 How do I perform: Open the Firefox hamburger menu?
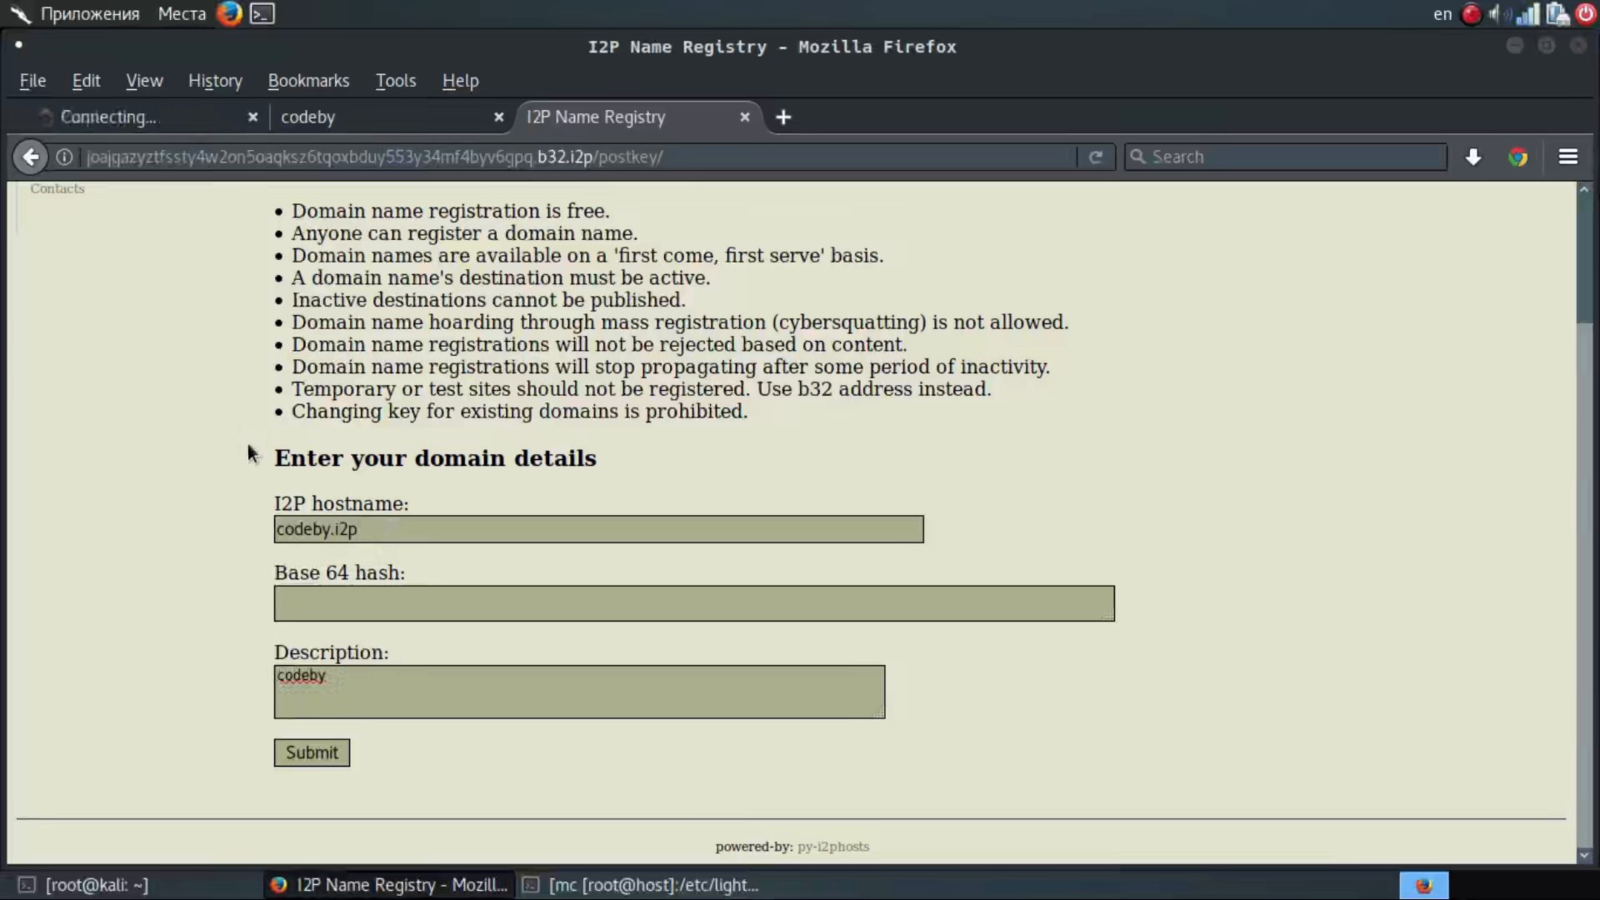pos(1568,157)
